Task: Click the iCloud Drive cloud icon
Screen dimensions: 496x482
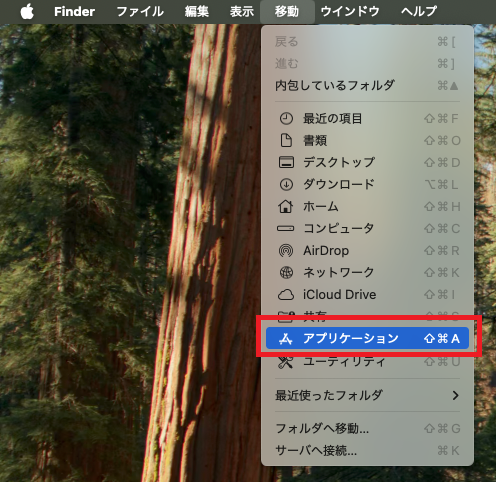Action: click(286, 294)
